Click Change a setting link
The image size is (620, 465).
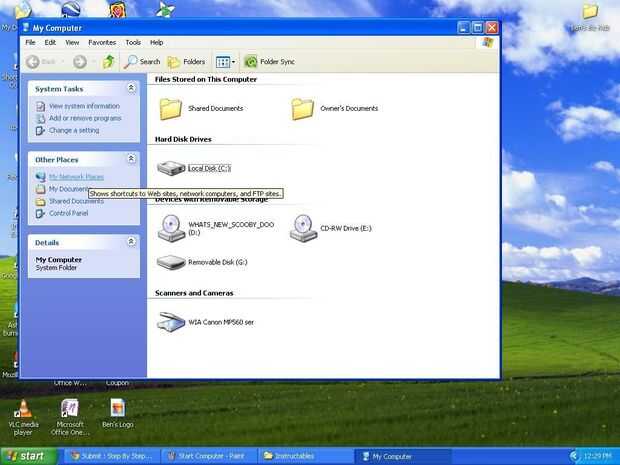[74, 130]
